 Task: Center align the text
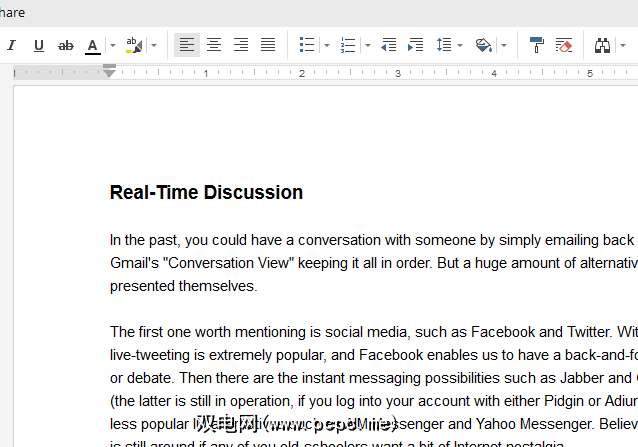pos(214,45)
